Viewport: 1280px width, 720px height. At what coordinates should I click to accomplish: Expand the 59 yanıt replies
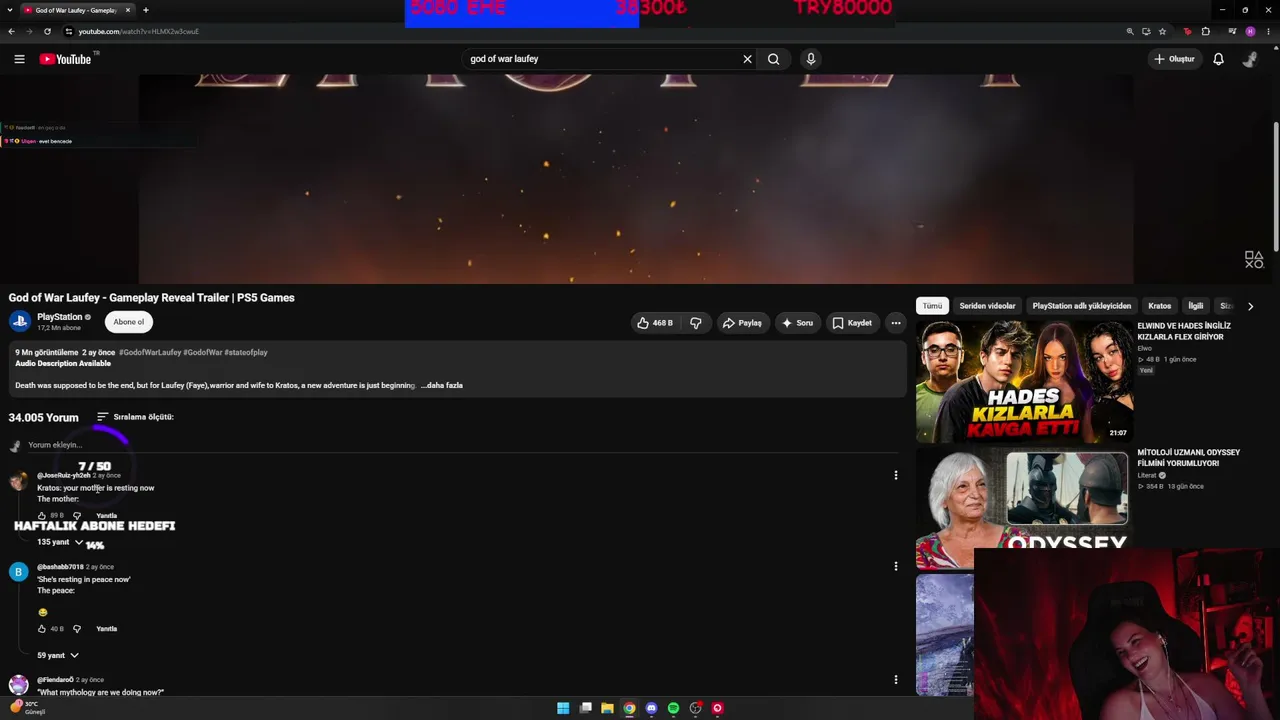58,655
